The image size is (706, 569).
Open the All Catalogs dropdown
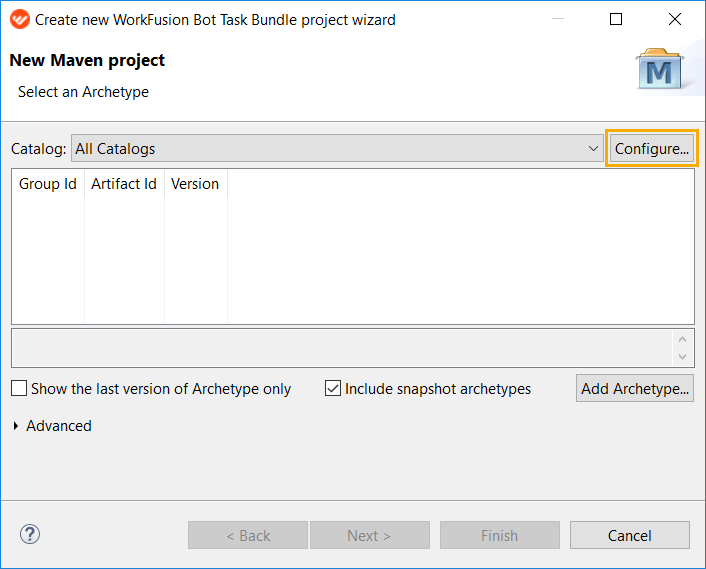pyautogui.click(x=337, y=148)
